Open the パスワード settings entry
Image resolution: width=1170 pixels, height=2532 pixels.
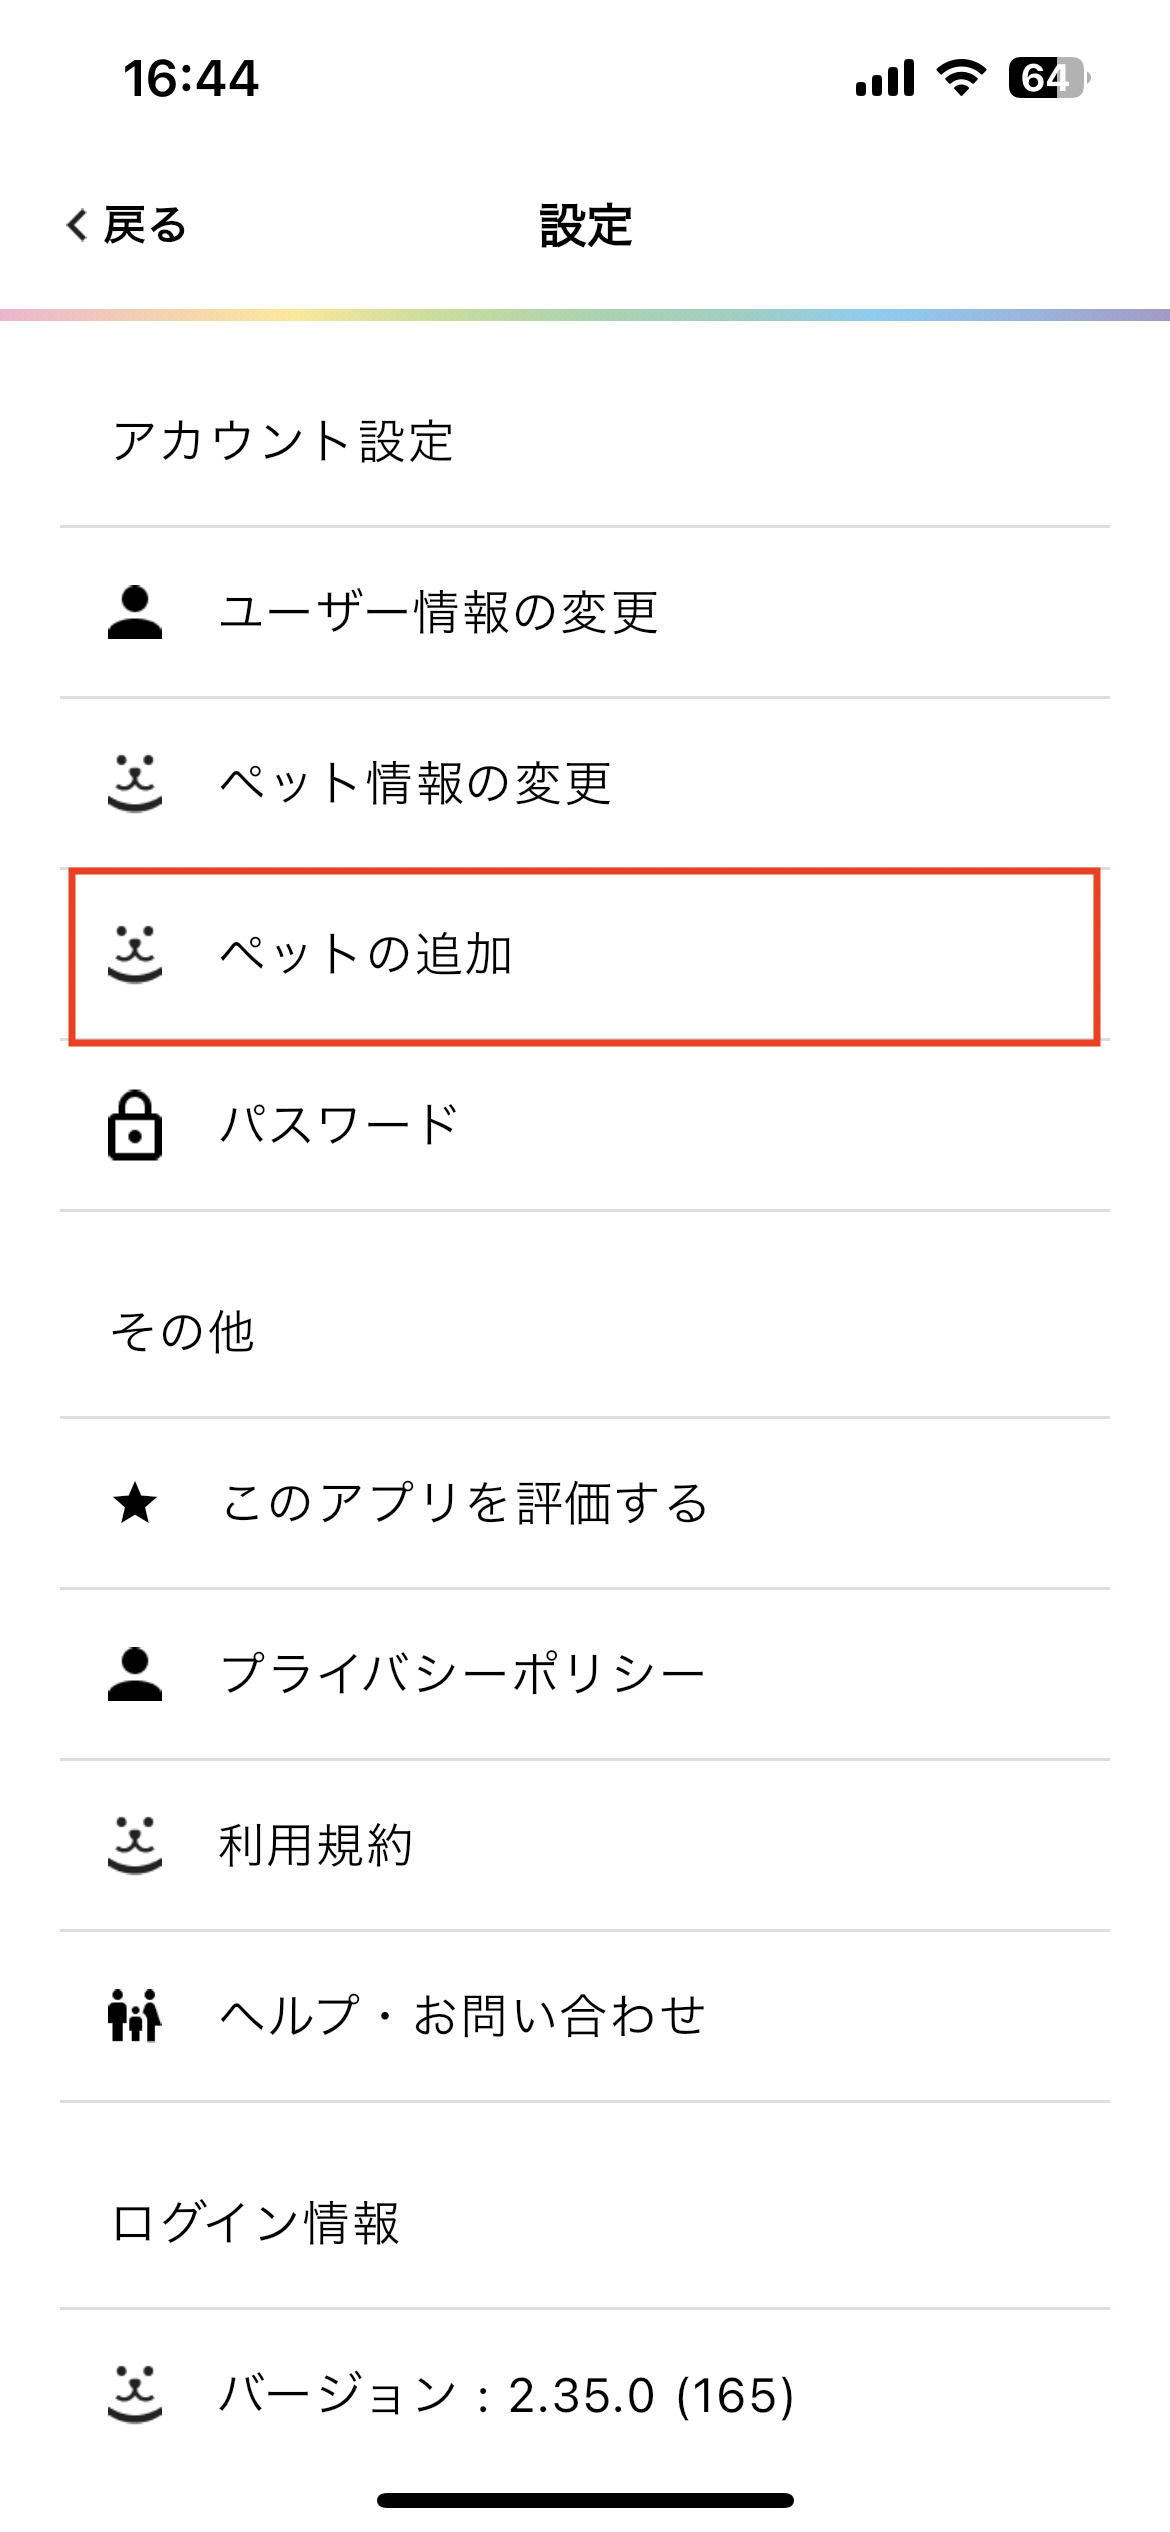click(339, 1125)
